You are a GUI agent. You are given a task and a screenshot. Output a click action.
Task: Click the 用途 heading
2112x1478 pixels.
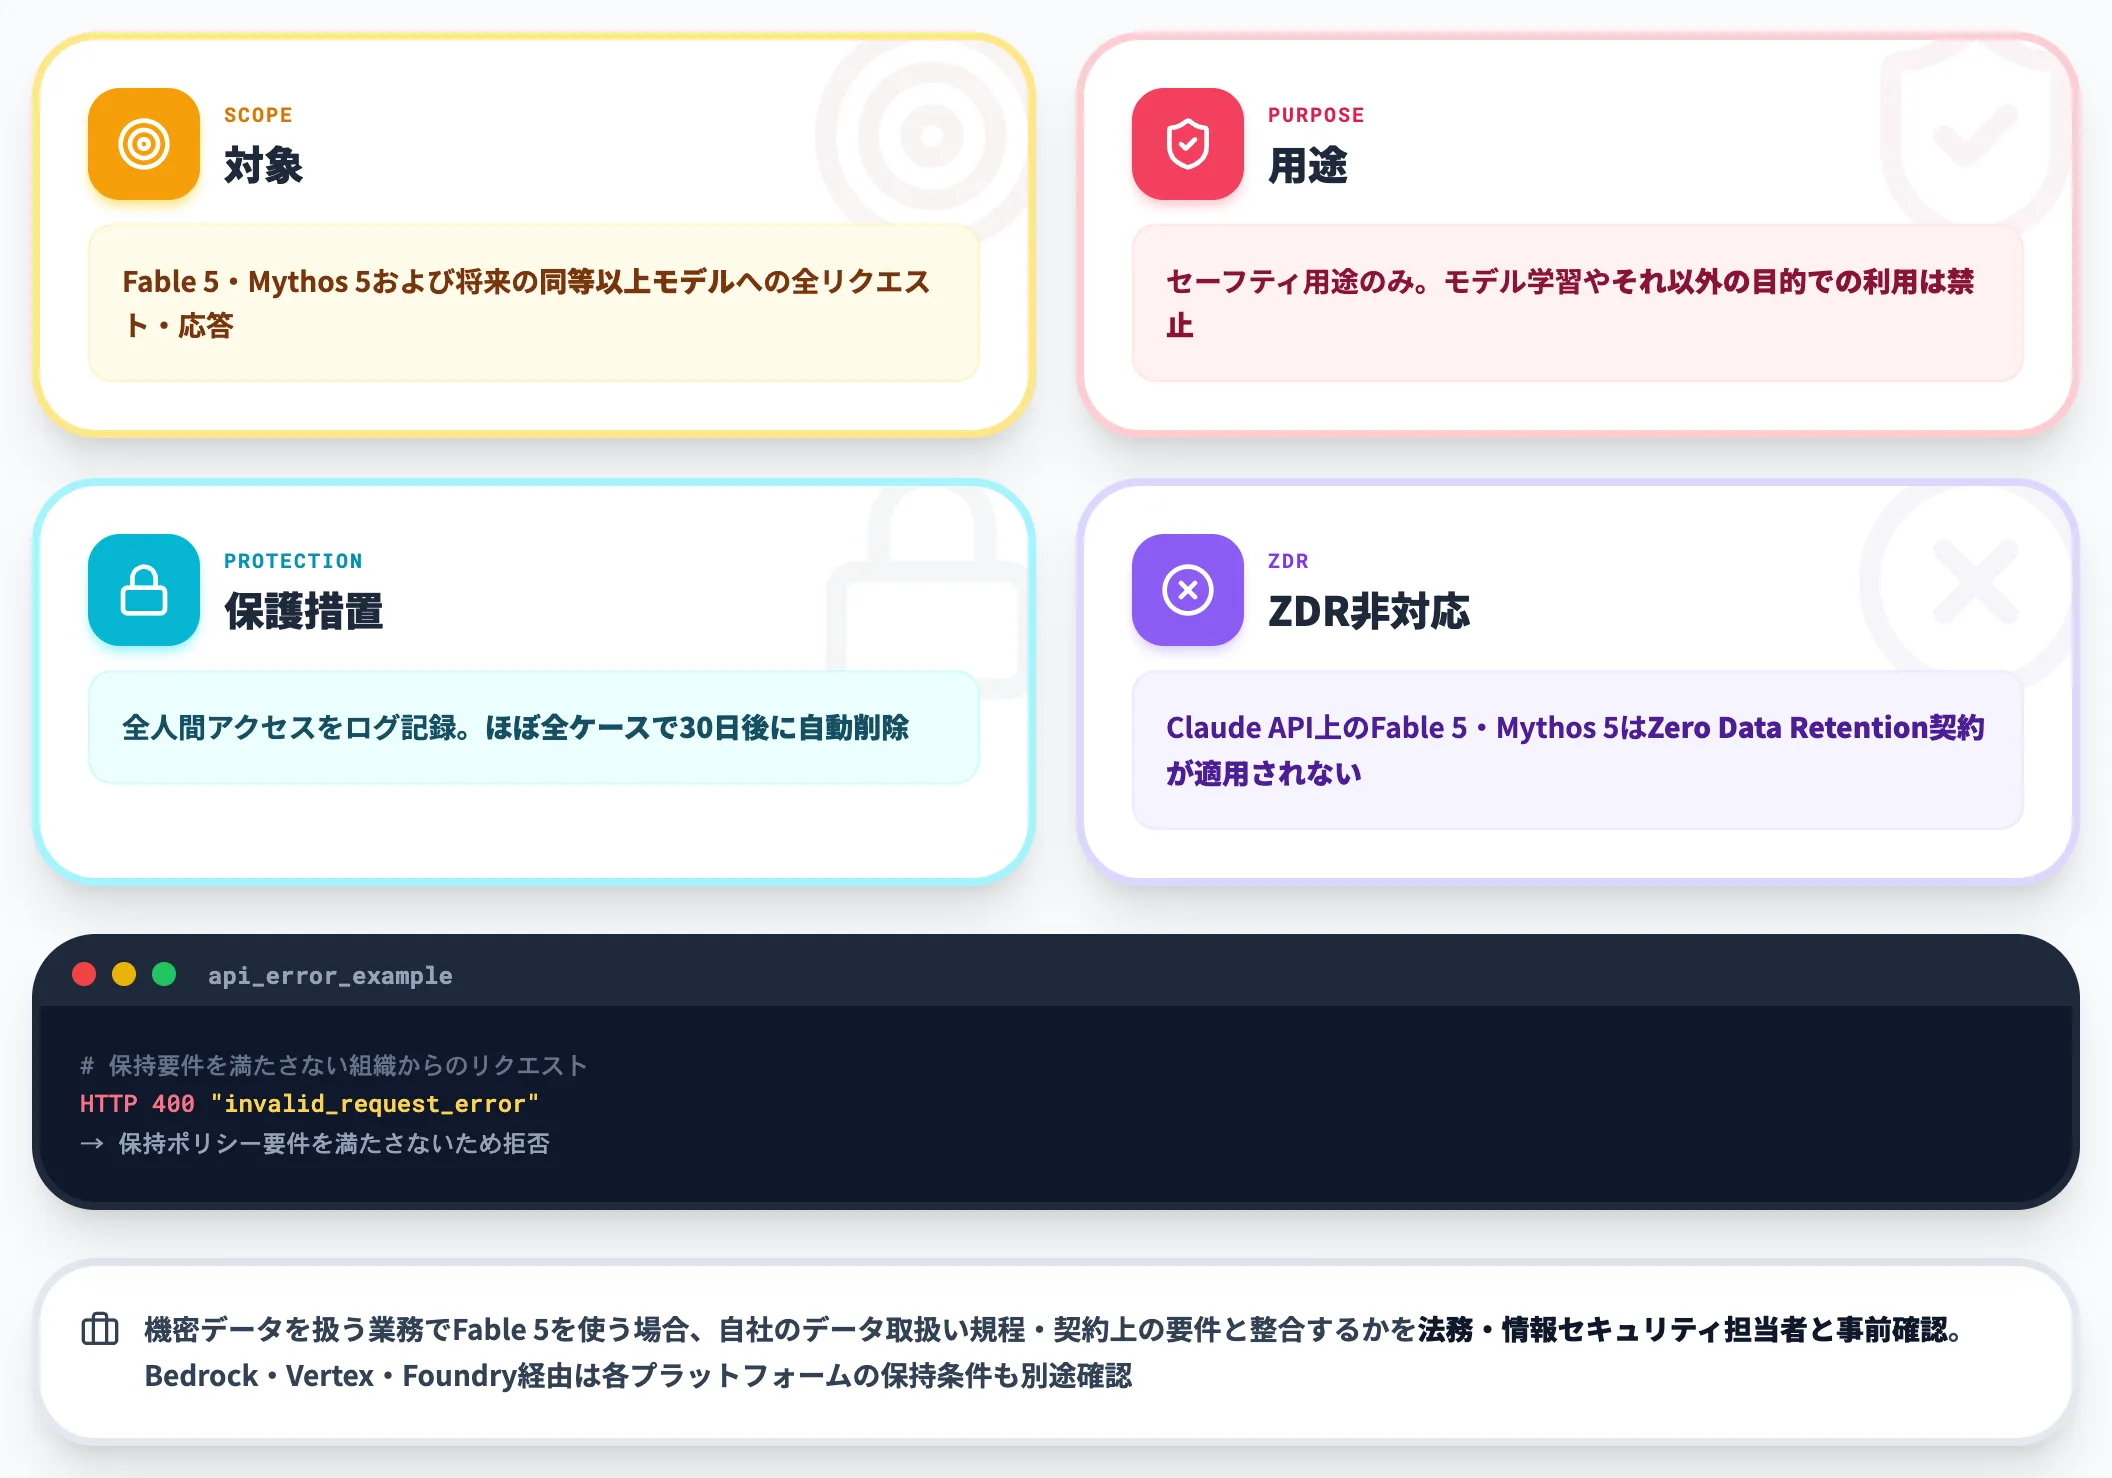[1308, 165]
